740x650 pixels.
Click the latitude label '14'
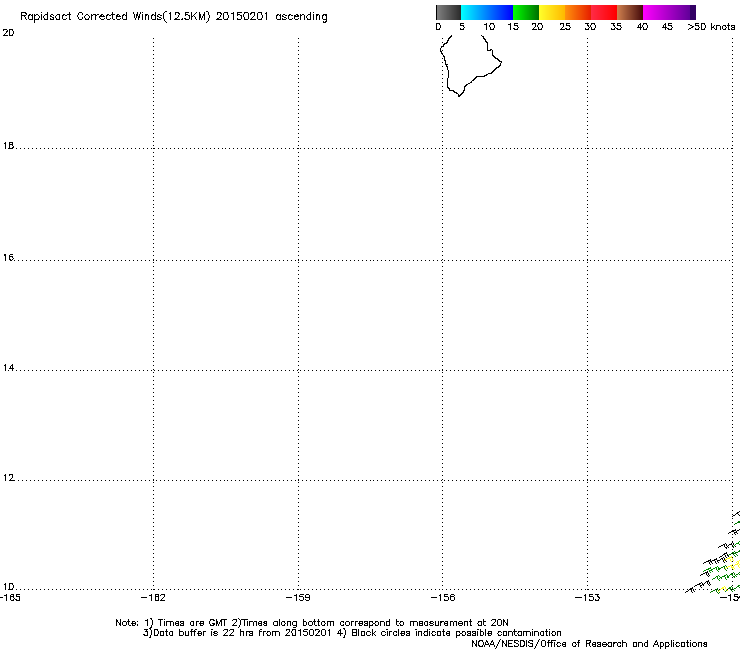pos(8,368)
